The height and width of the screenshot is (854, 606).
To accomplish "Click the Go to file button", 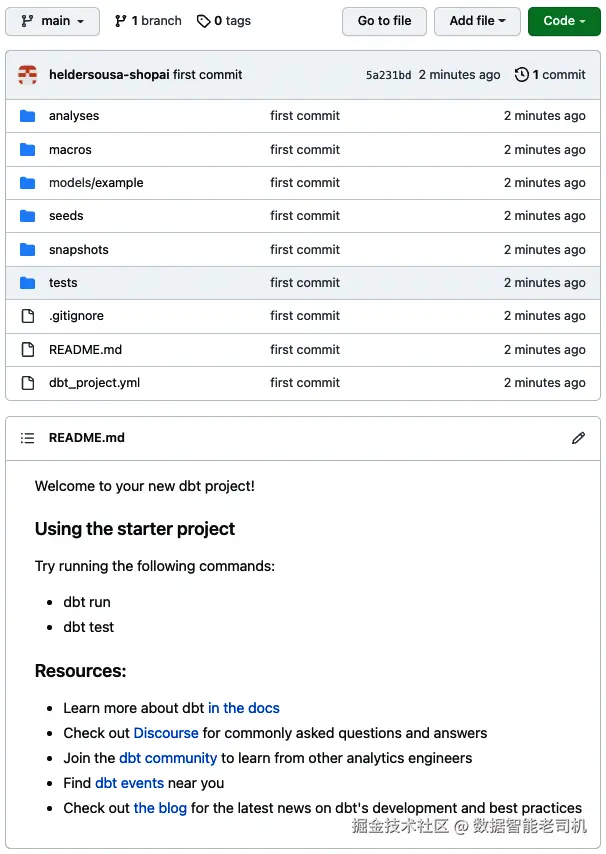I will click(384, 21).
